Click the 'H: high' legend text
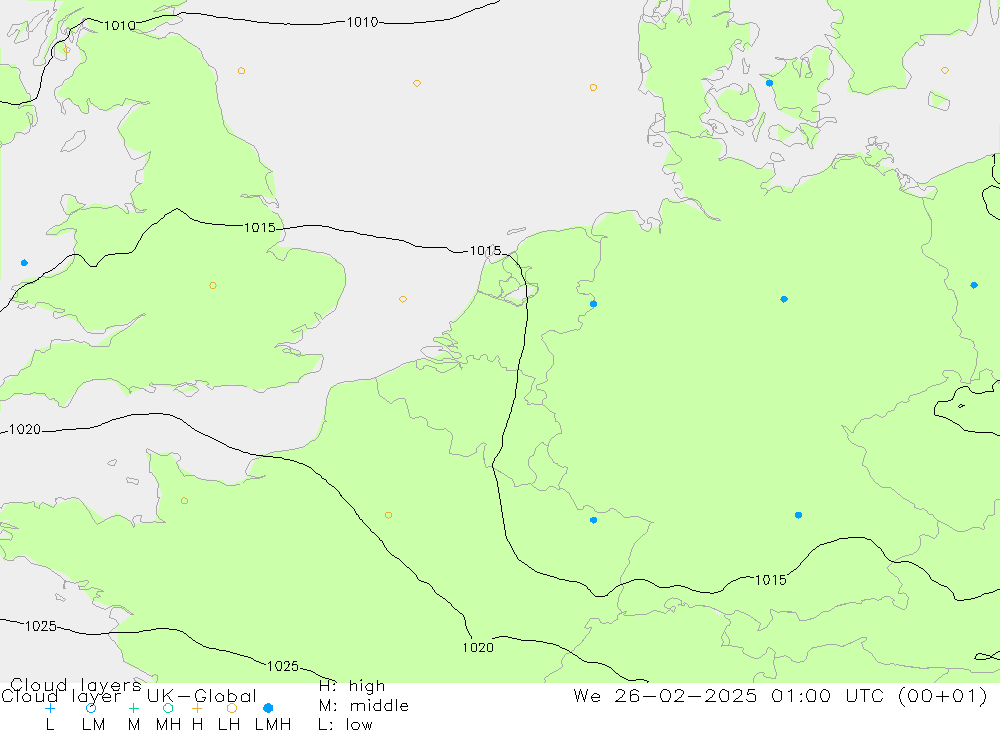1000x733 pixels. coord(352,686)
